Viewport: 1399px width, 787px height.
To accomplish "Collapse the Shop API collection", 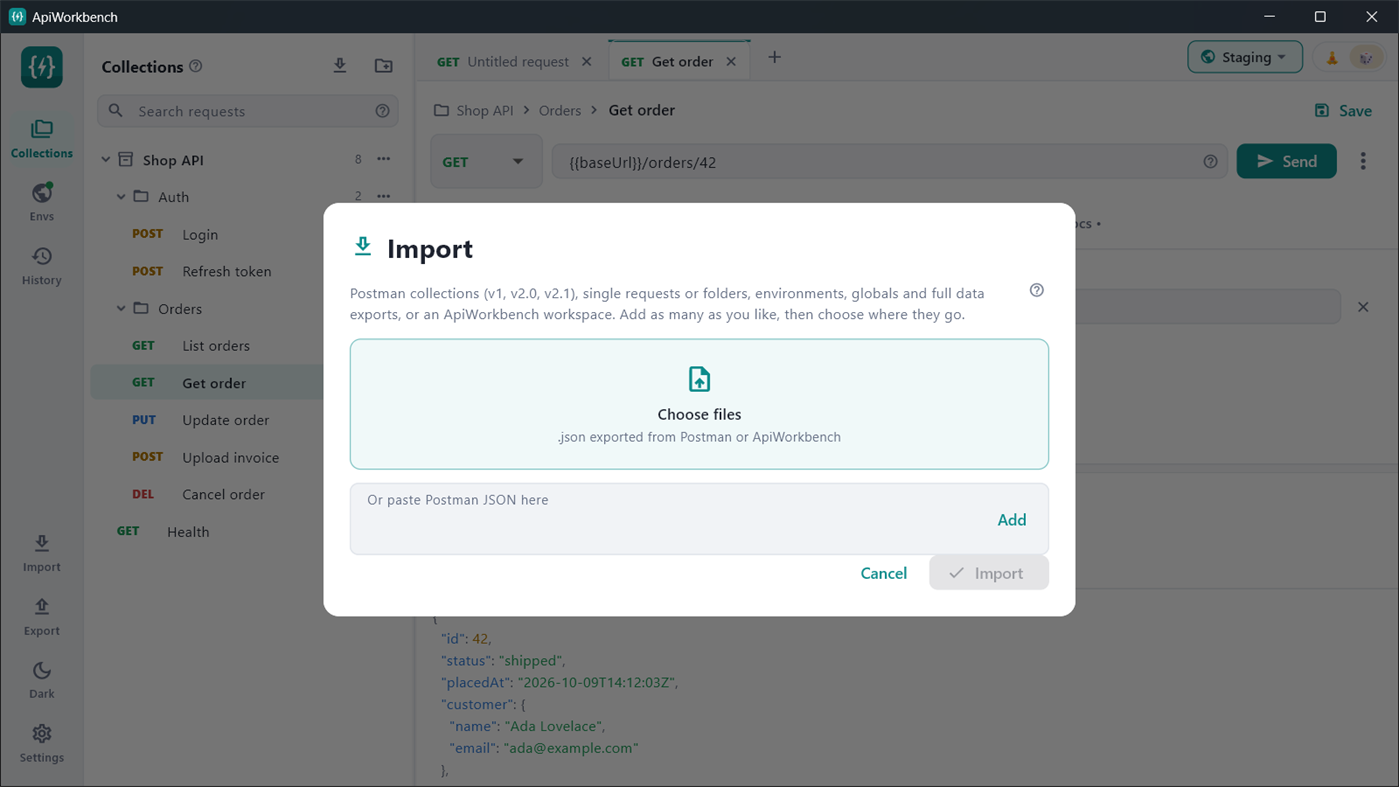I will (106, 160).
